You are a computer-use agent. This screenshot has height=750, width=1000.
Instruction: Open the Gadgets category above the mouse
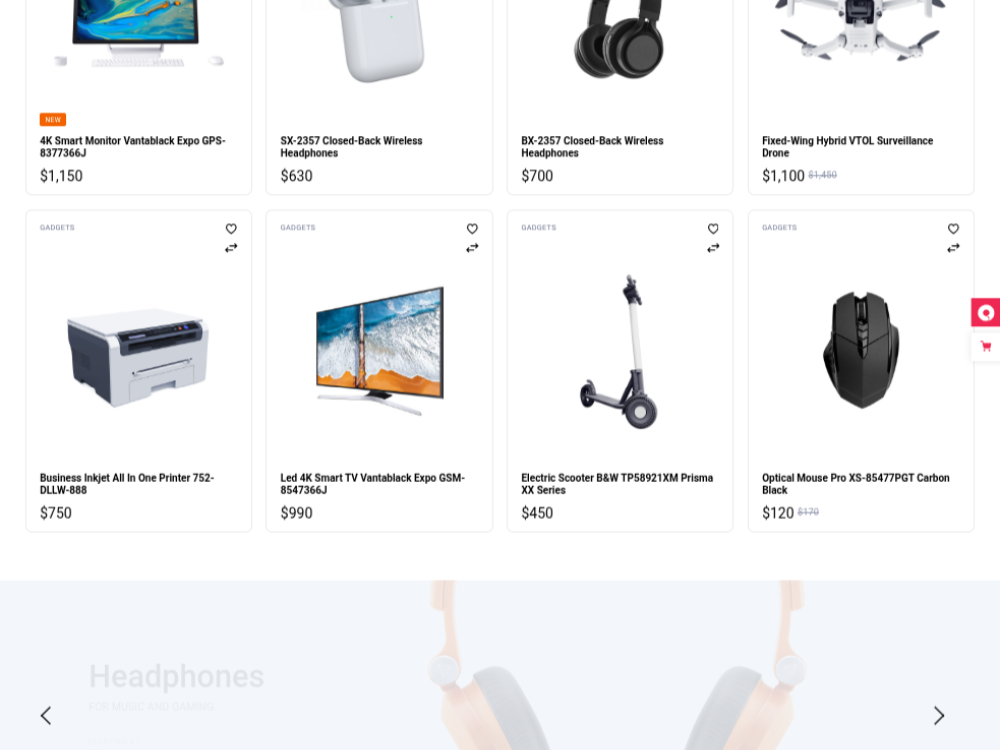coord(779,227)
